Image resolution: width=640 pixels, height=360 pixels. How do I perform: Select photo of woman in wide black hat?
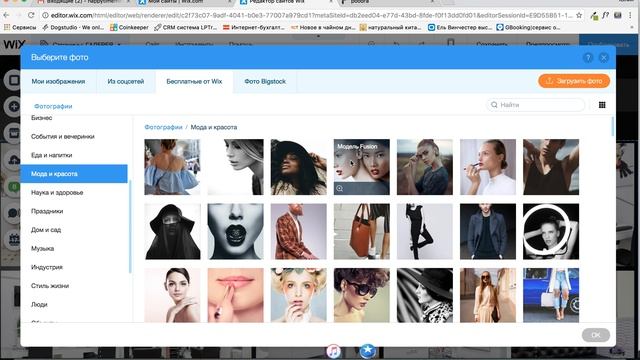pos(298,167)
